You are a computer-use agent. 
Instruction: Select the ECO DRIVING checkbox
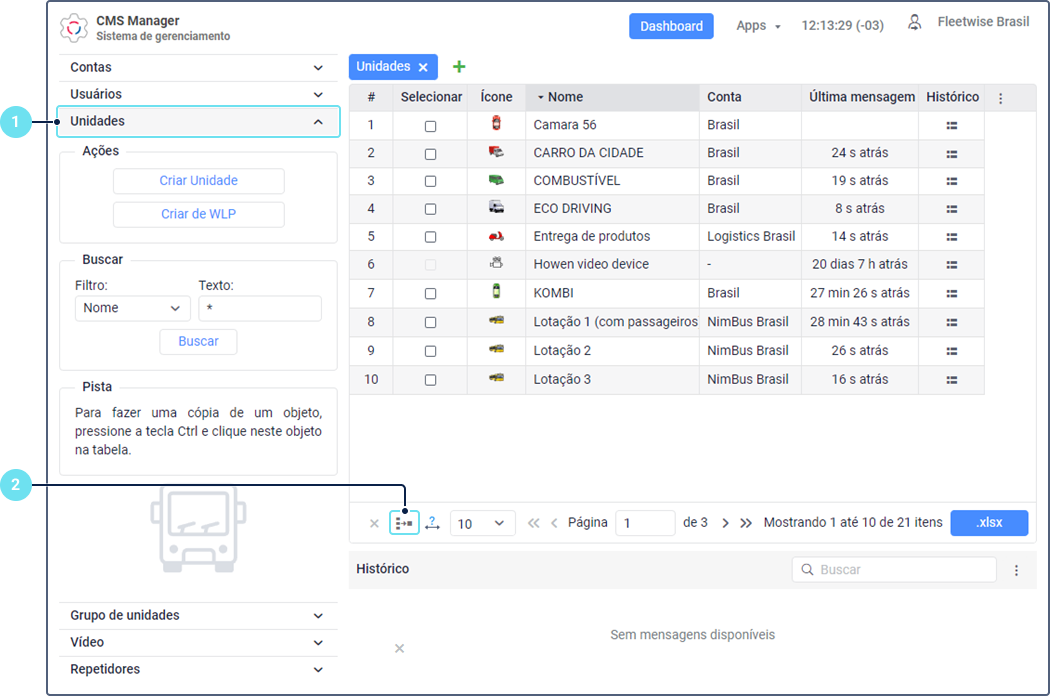pyautogui.click(x=431, y=209)
